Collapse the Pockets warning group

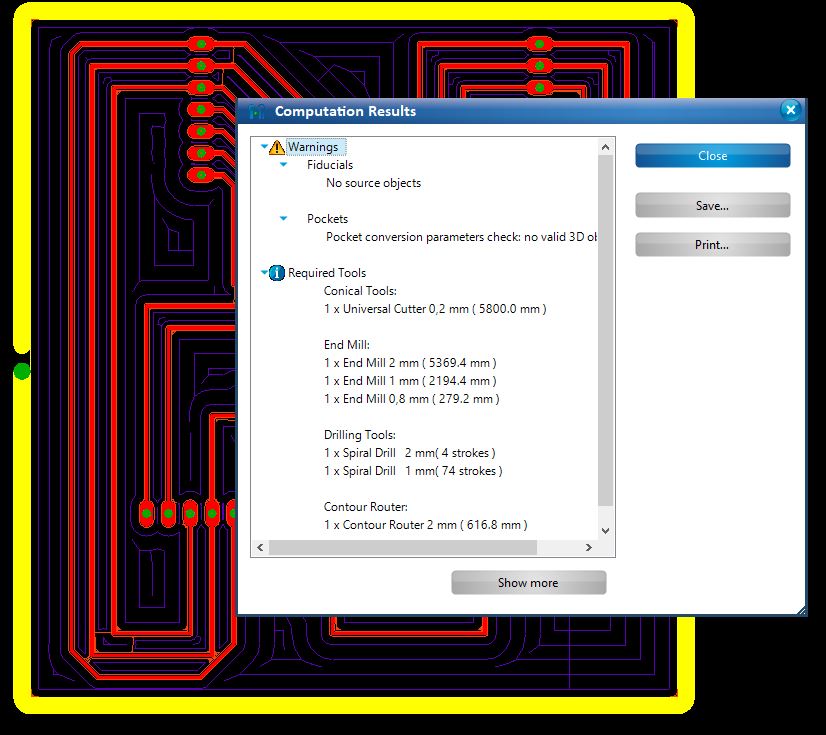(x=283, y=218)
